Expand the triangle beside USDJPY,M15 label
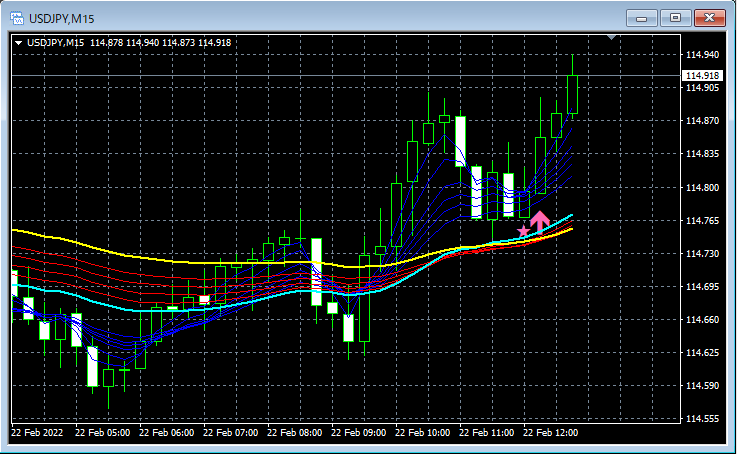 18,43
